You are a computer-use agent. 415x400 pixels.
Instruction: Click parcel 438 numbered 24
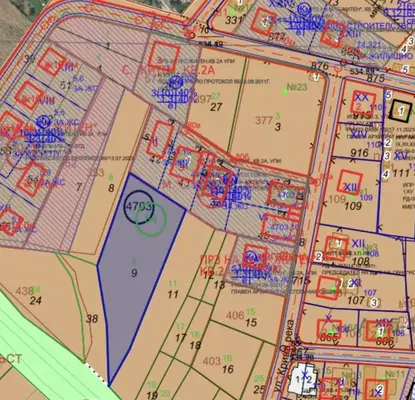[x=29, y=296]
